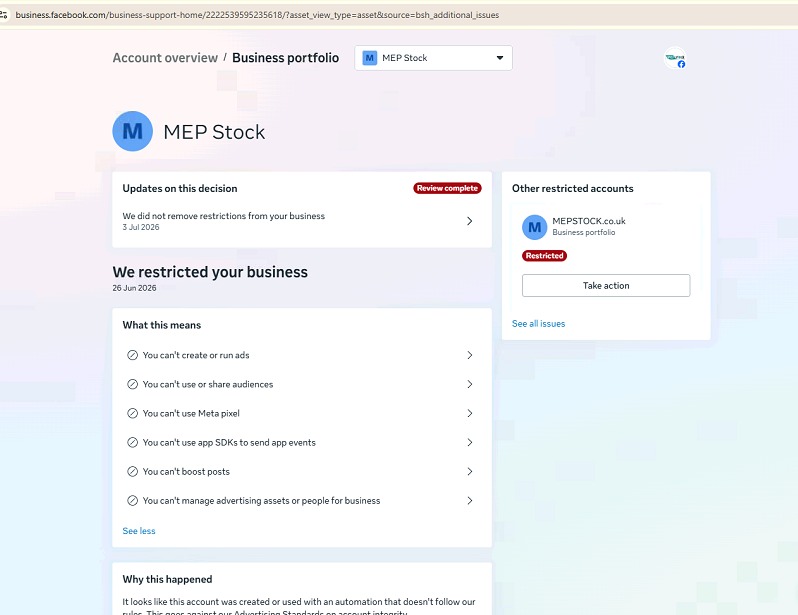Open 'can't manage advertising assets' row

[x=302, y=500]
